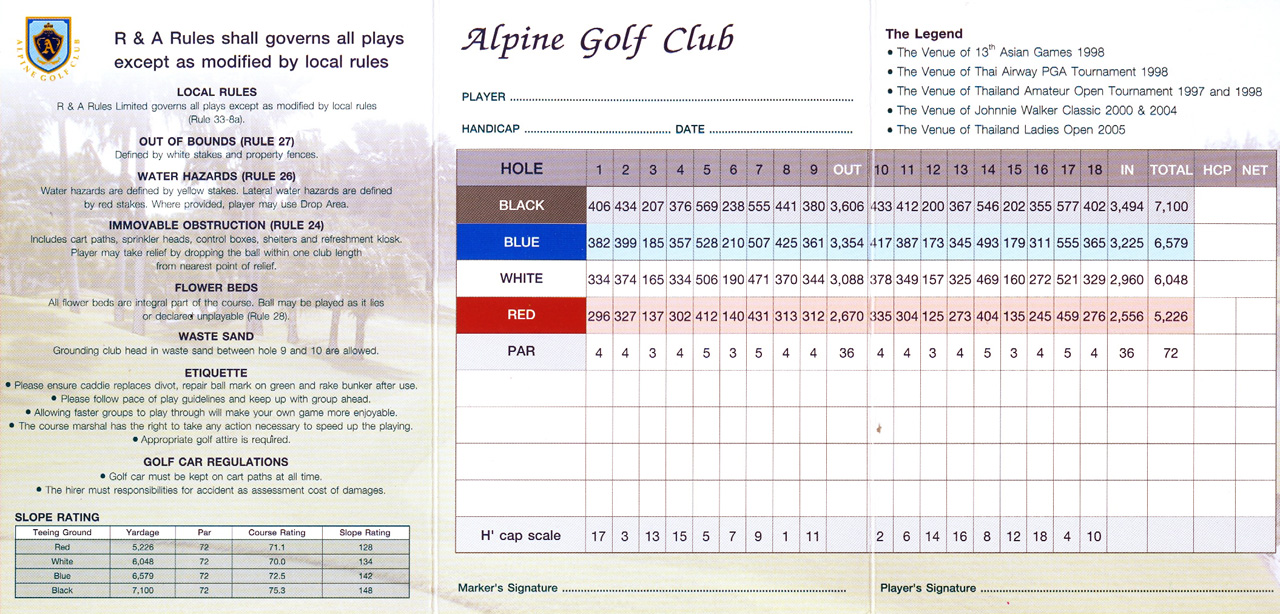This screenshot has width=1280, height=614.
Task: Click the Alpine Golf Club crest logo
Action: coord(47,46)
